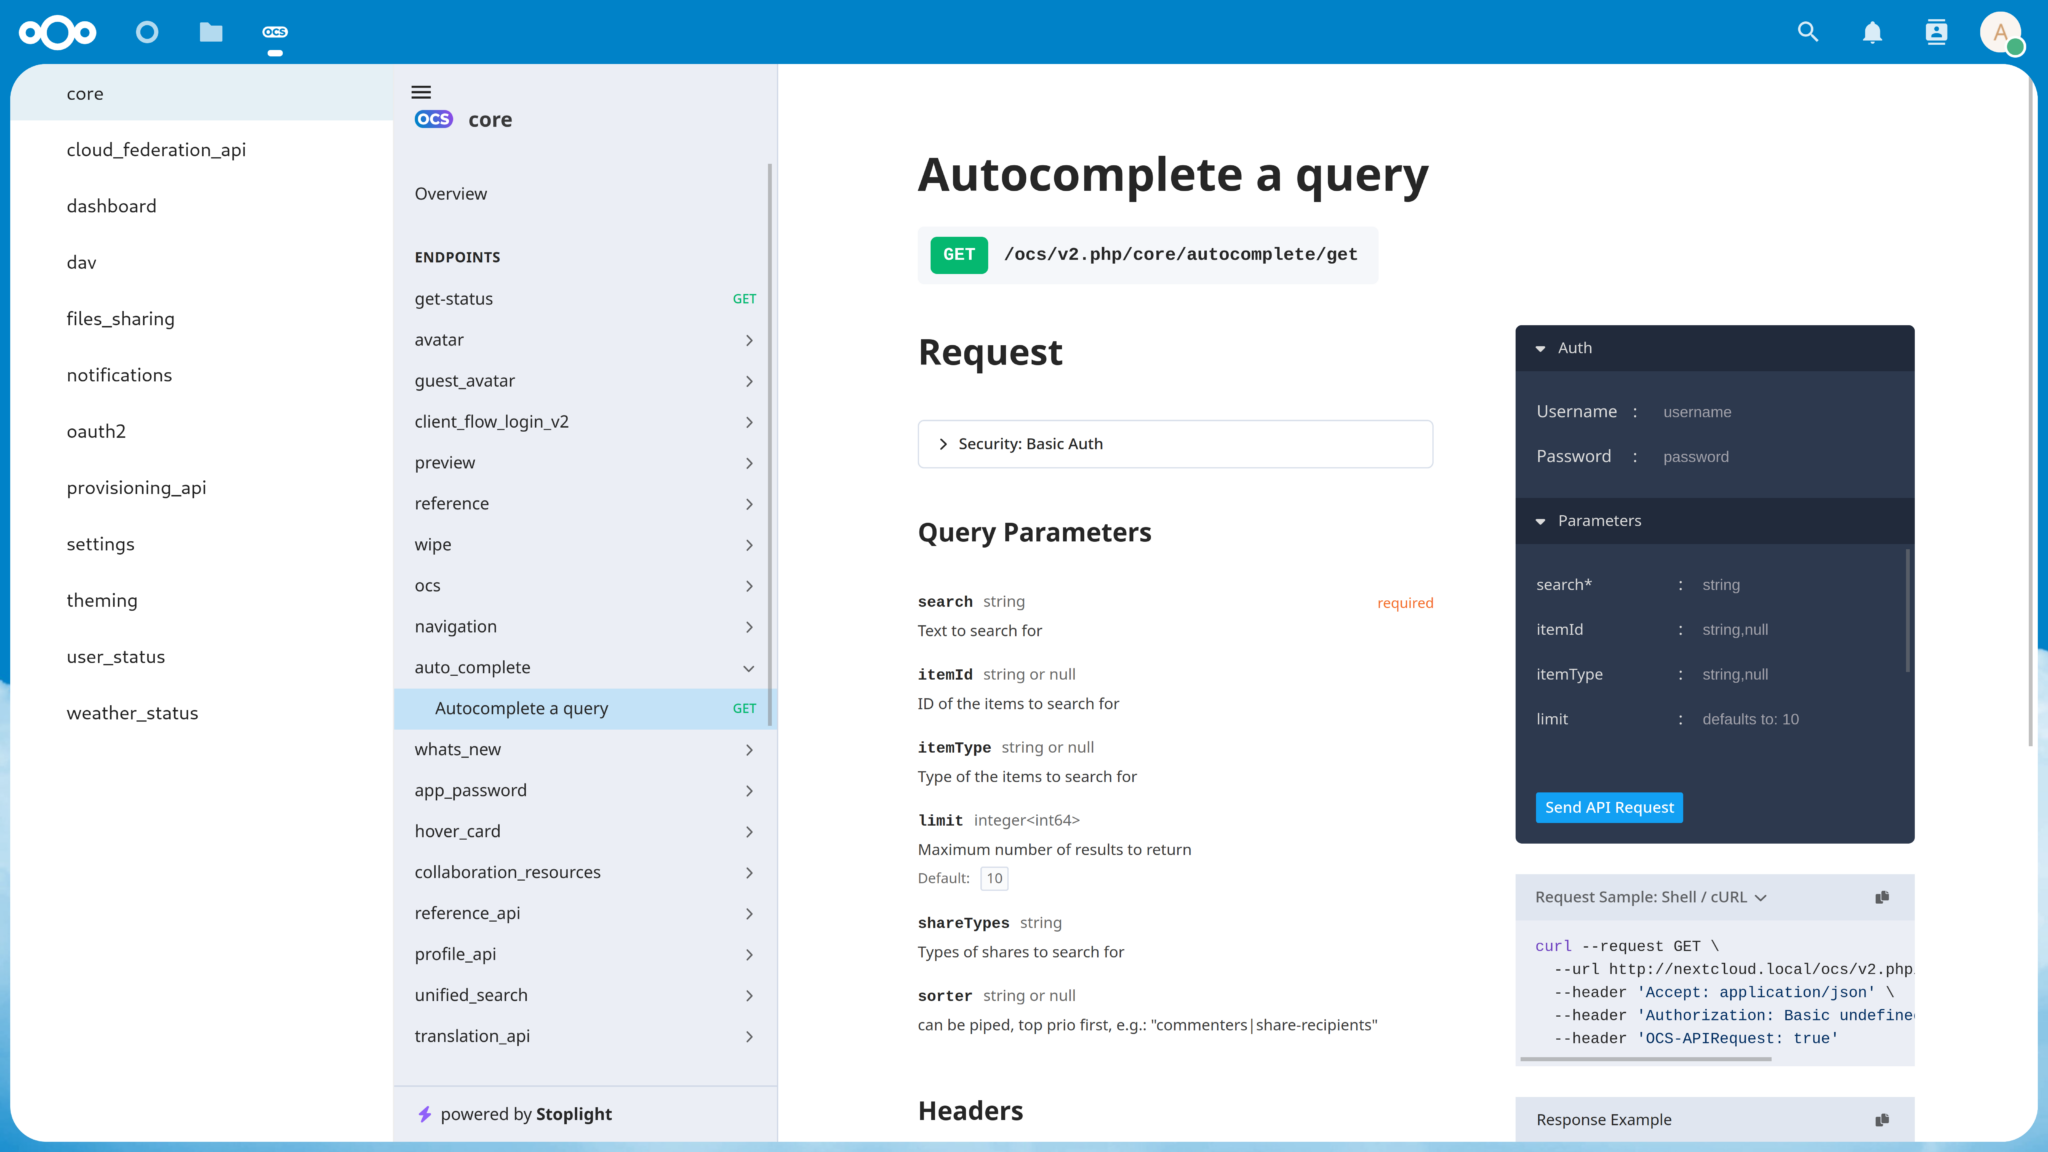The height and width of the screenshot is (1152, 2048).
Task: Select provisioning_api in the left sidebar
Action: 136,487
